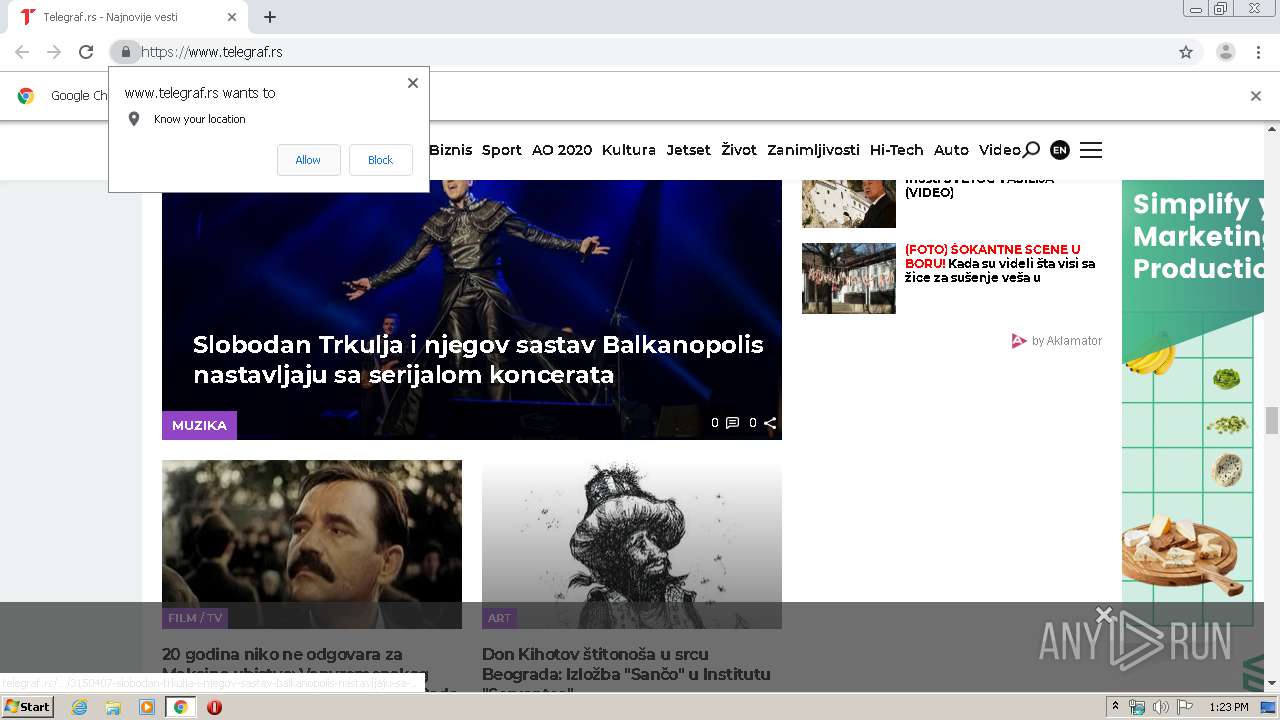The image size is (1280, 720).
Task: Click scrollbar down arrow
Action: [1272, 683]
